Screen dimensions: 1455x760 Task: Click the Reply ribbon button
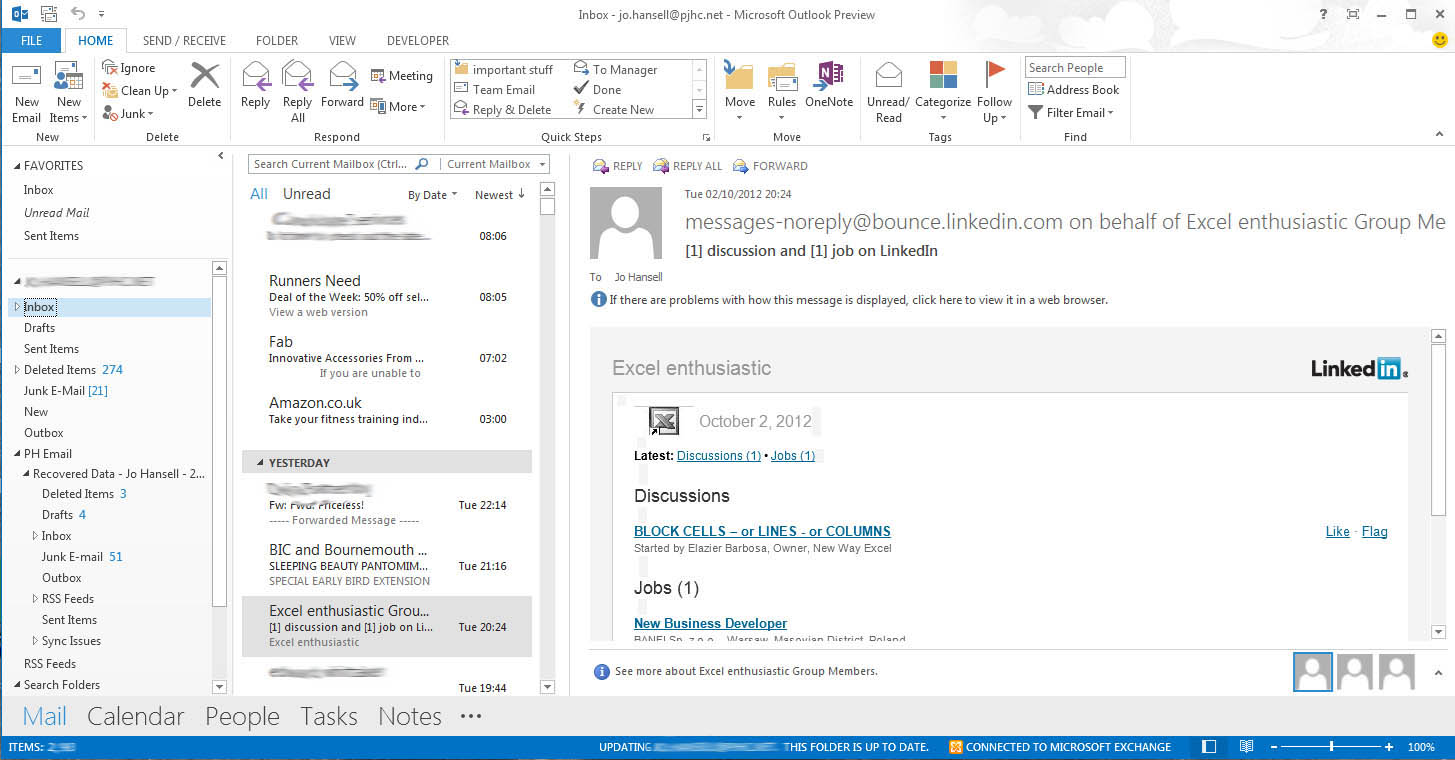[256, 84]
